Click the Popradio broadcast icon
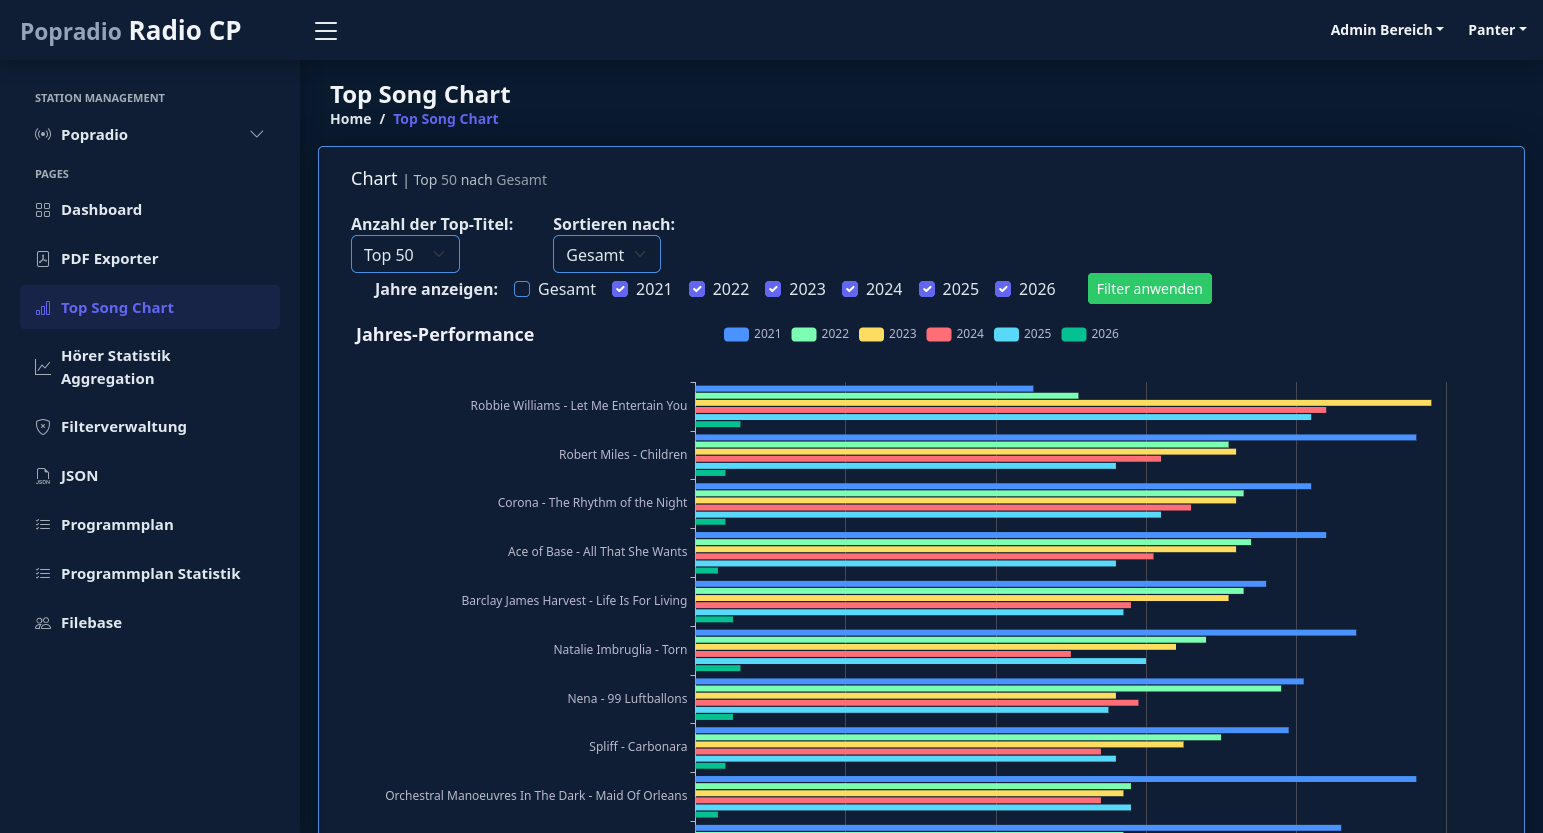 tap(42, 134)
